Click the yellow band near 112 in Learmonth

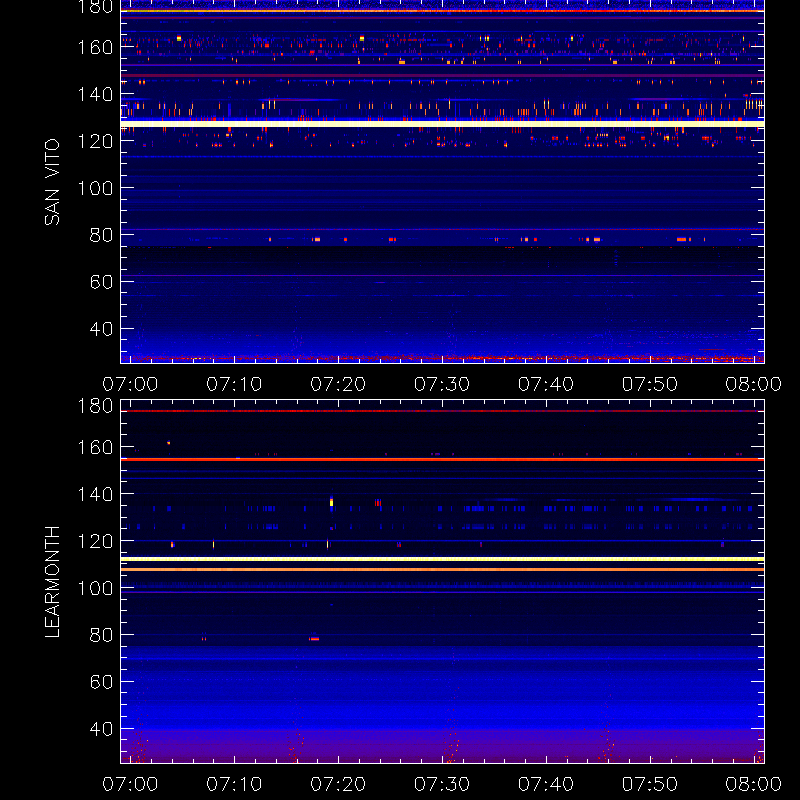pyautogui.click(x=442, y=559)
